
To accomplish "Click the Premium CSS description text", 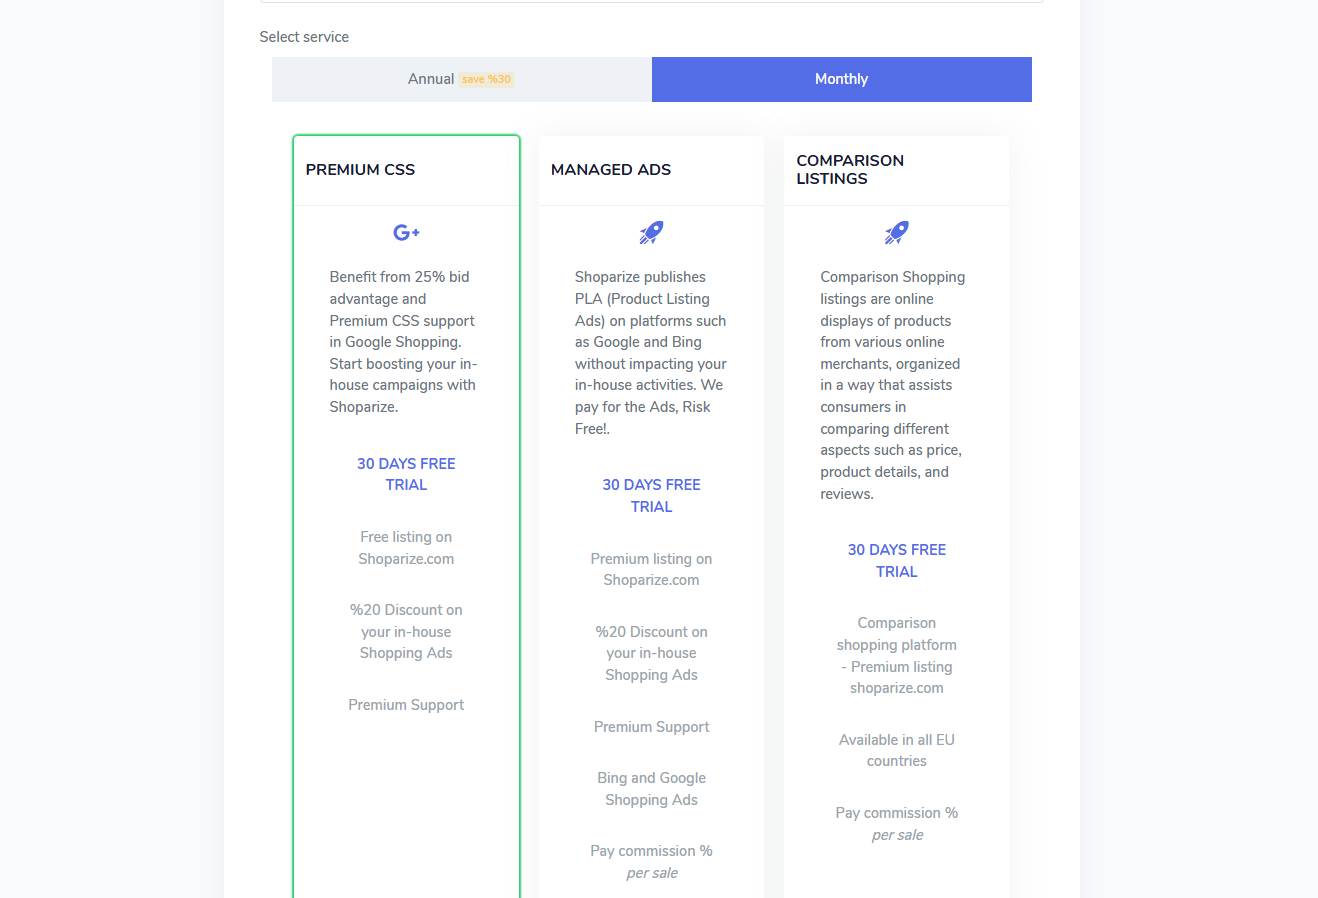I will pyautogui.click(x=403, y=342).
